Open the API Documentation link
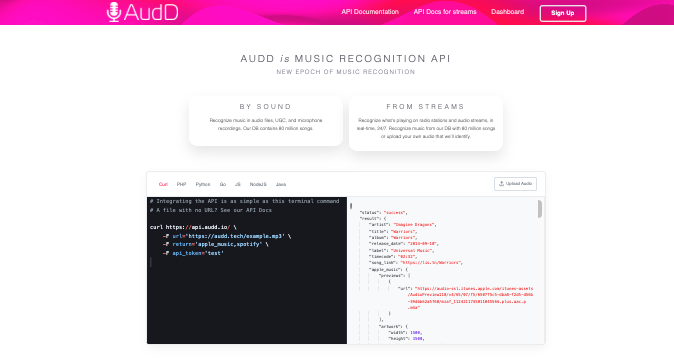 click(x=370, y=12)
